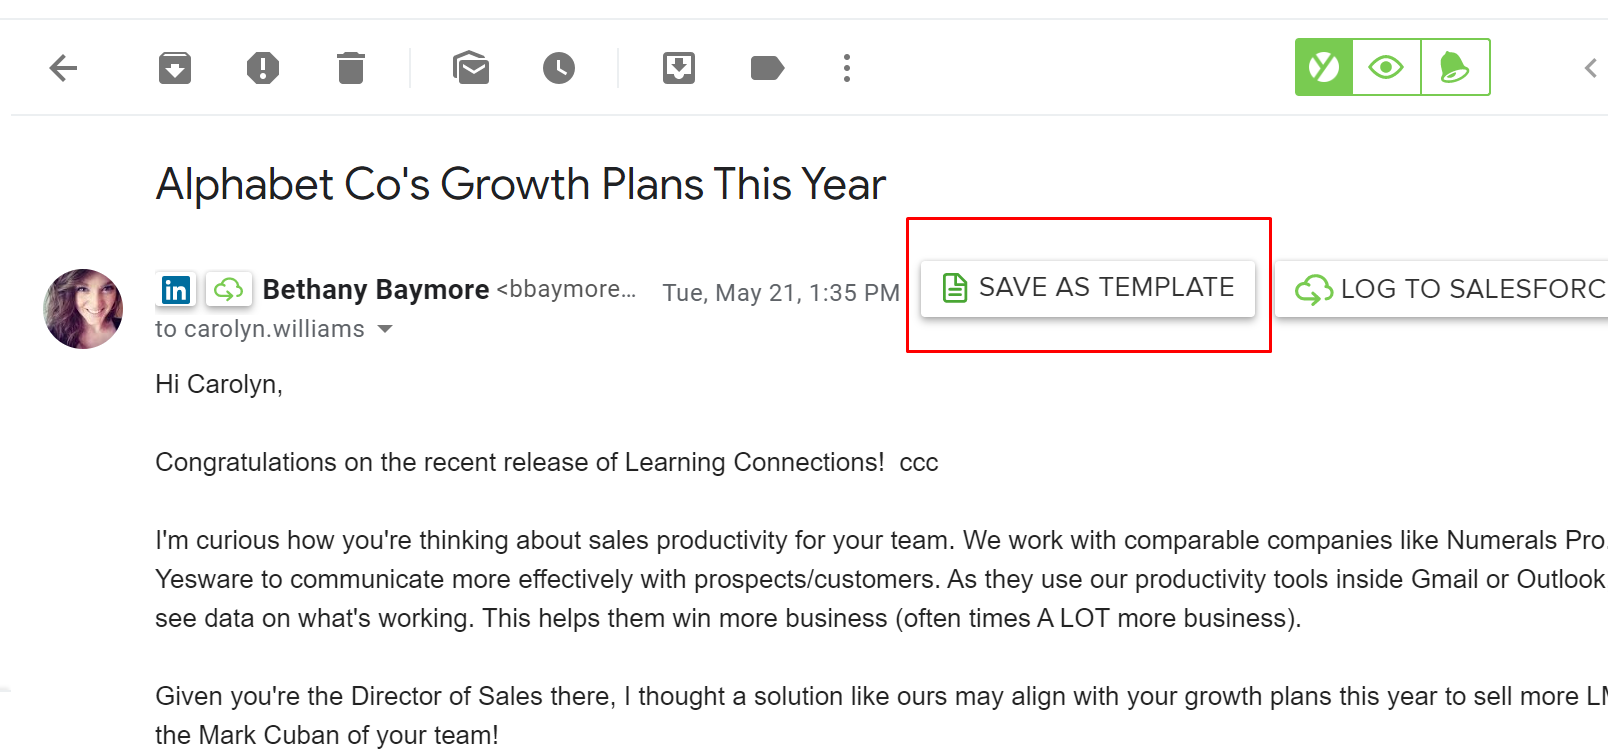Expand recipient details arrow next to carolyn.williams
This screenshot has width=1608, height=750.
coord(385,329)
